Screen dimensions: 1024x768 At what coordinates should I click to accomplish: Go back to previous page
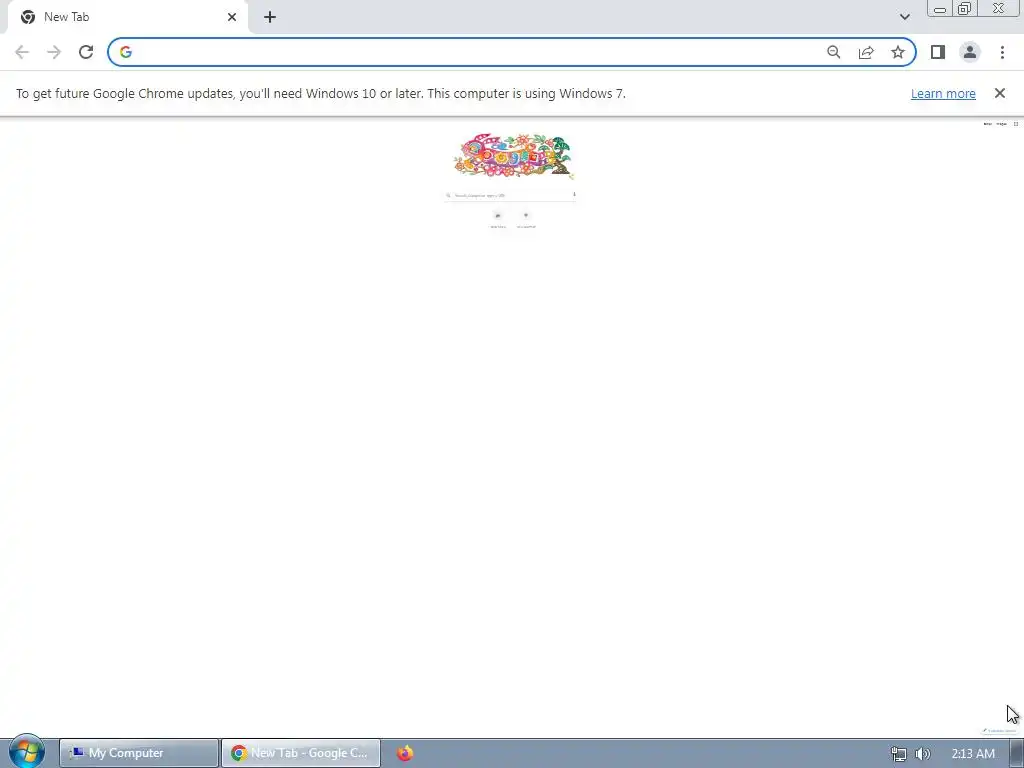coord(22,52)
